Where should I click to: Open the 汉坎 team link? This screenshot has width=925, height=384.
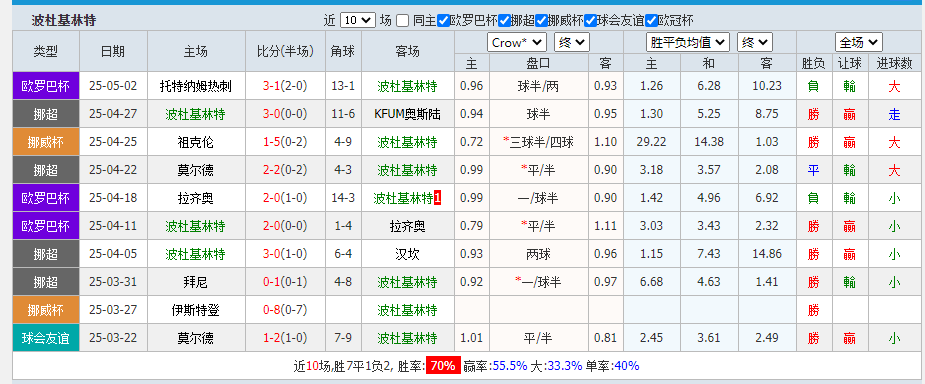[x=408, y=254]
